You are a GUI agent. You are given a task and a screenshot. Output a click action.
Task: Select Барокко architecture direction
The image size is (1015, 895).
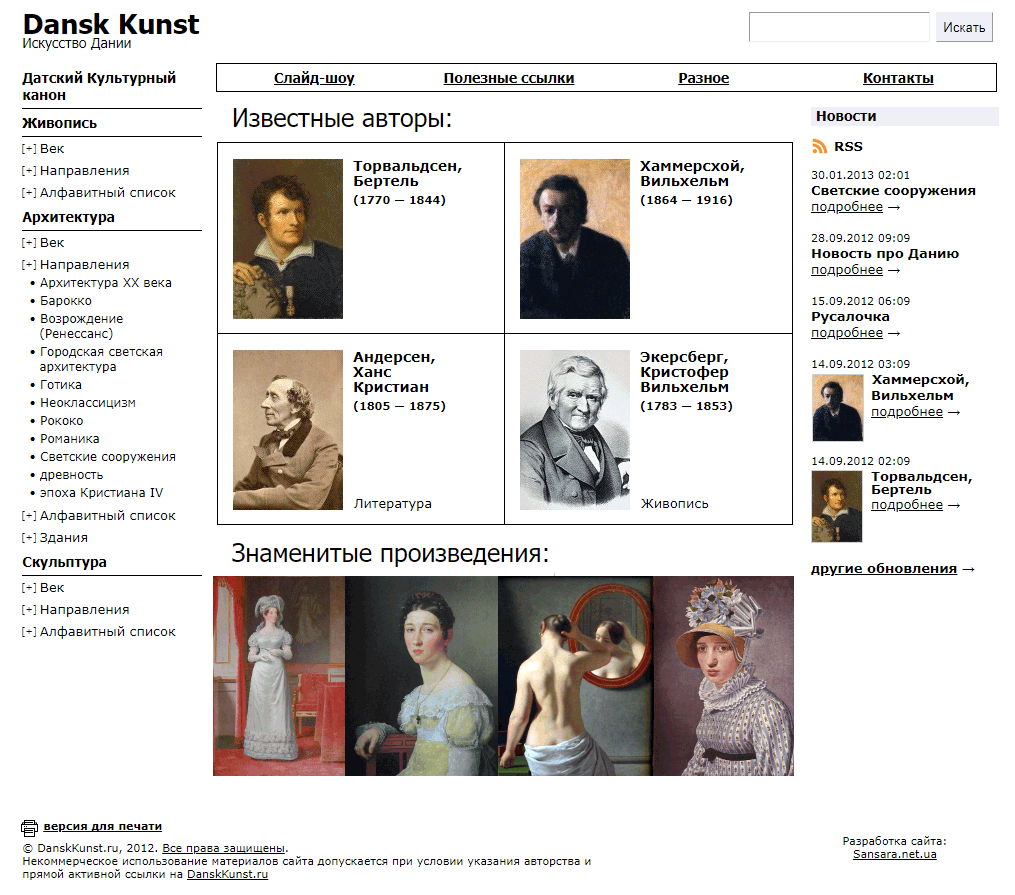pyautogui.click(x=66, y=301)
